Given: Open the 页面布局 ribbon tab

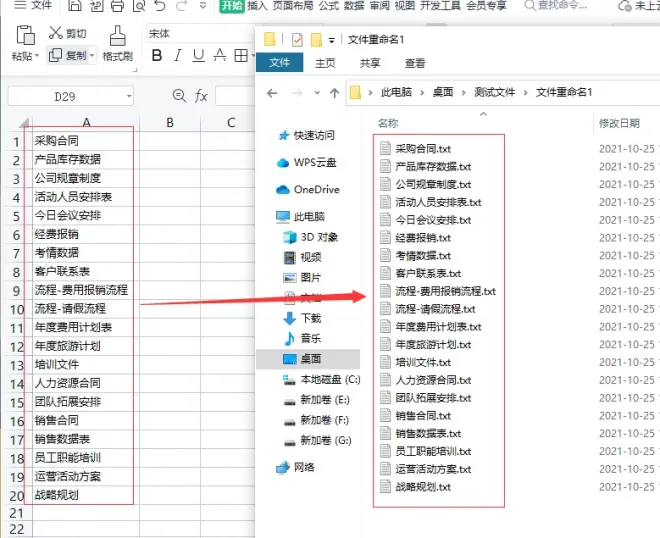Looking at the screenshot, I should [x=292, y=6].
